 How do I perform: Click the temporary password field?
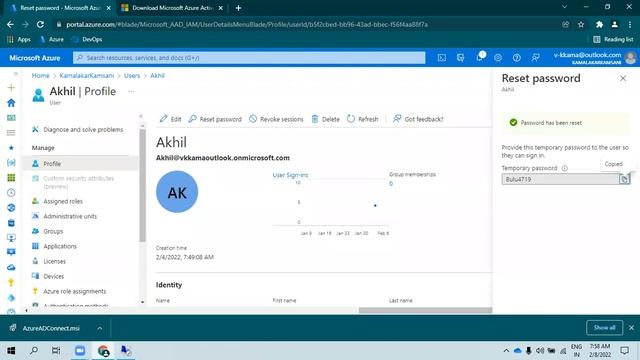tap(560, 179)
